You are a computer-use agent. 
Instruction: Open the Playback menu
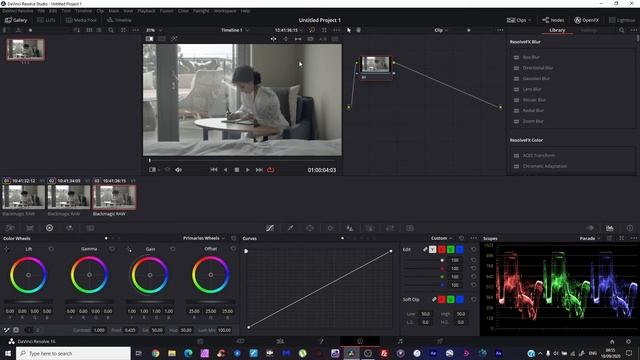pos(146,11)
